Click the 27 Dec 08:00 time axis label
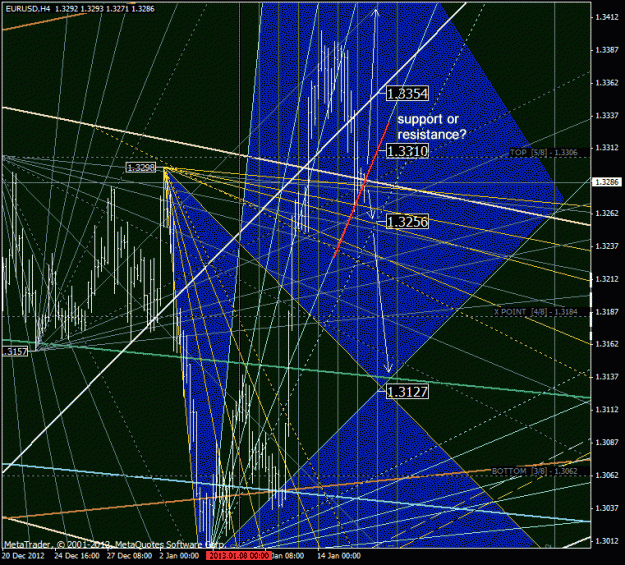625x565 pixels. coord(129,556)
